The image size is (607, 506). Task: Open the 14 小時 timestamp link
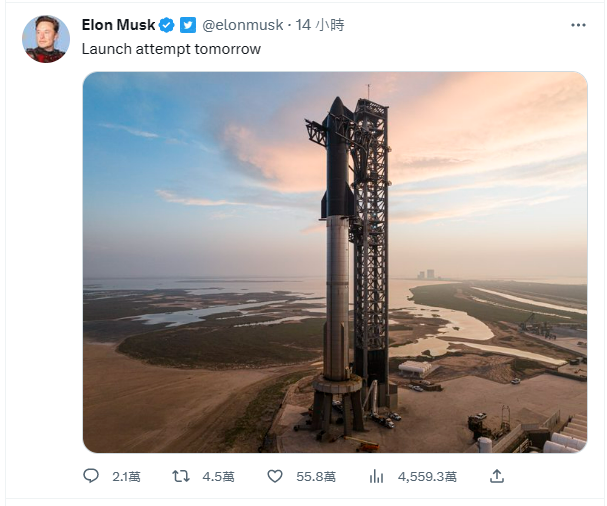click(320, 25)
